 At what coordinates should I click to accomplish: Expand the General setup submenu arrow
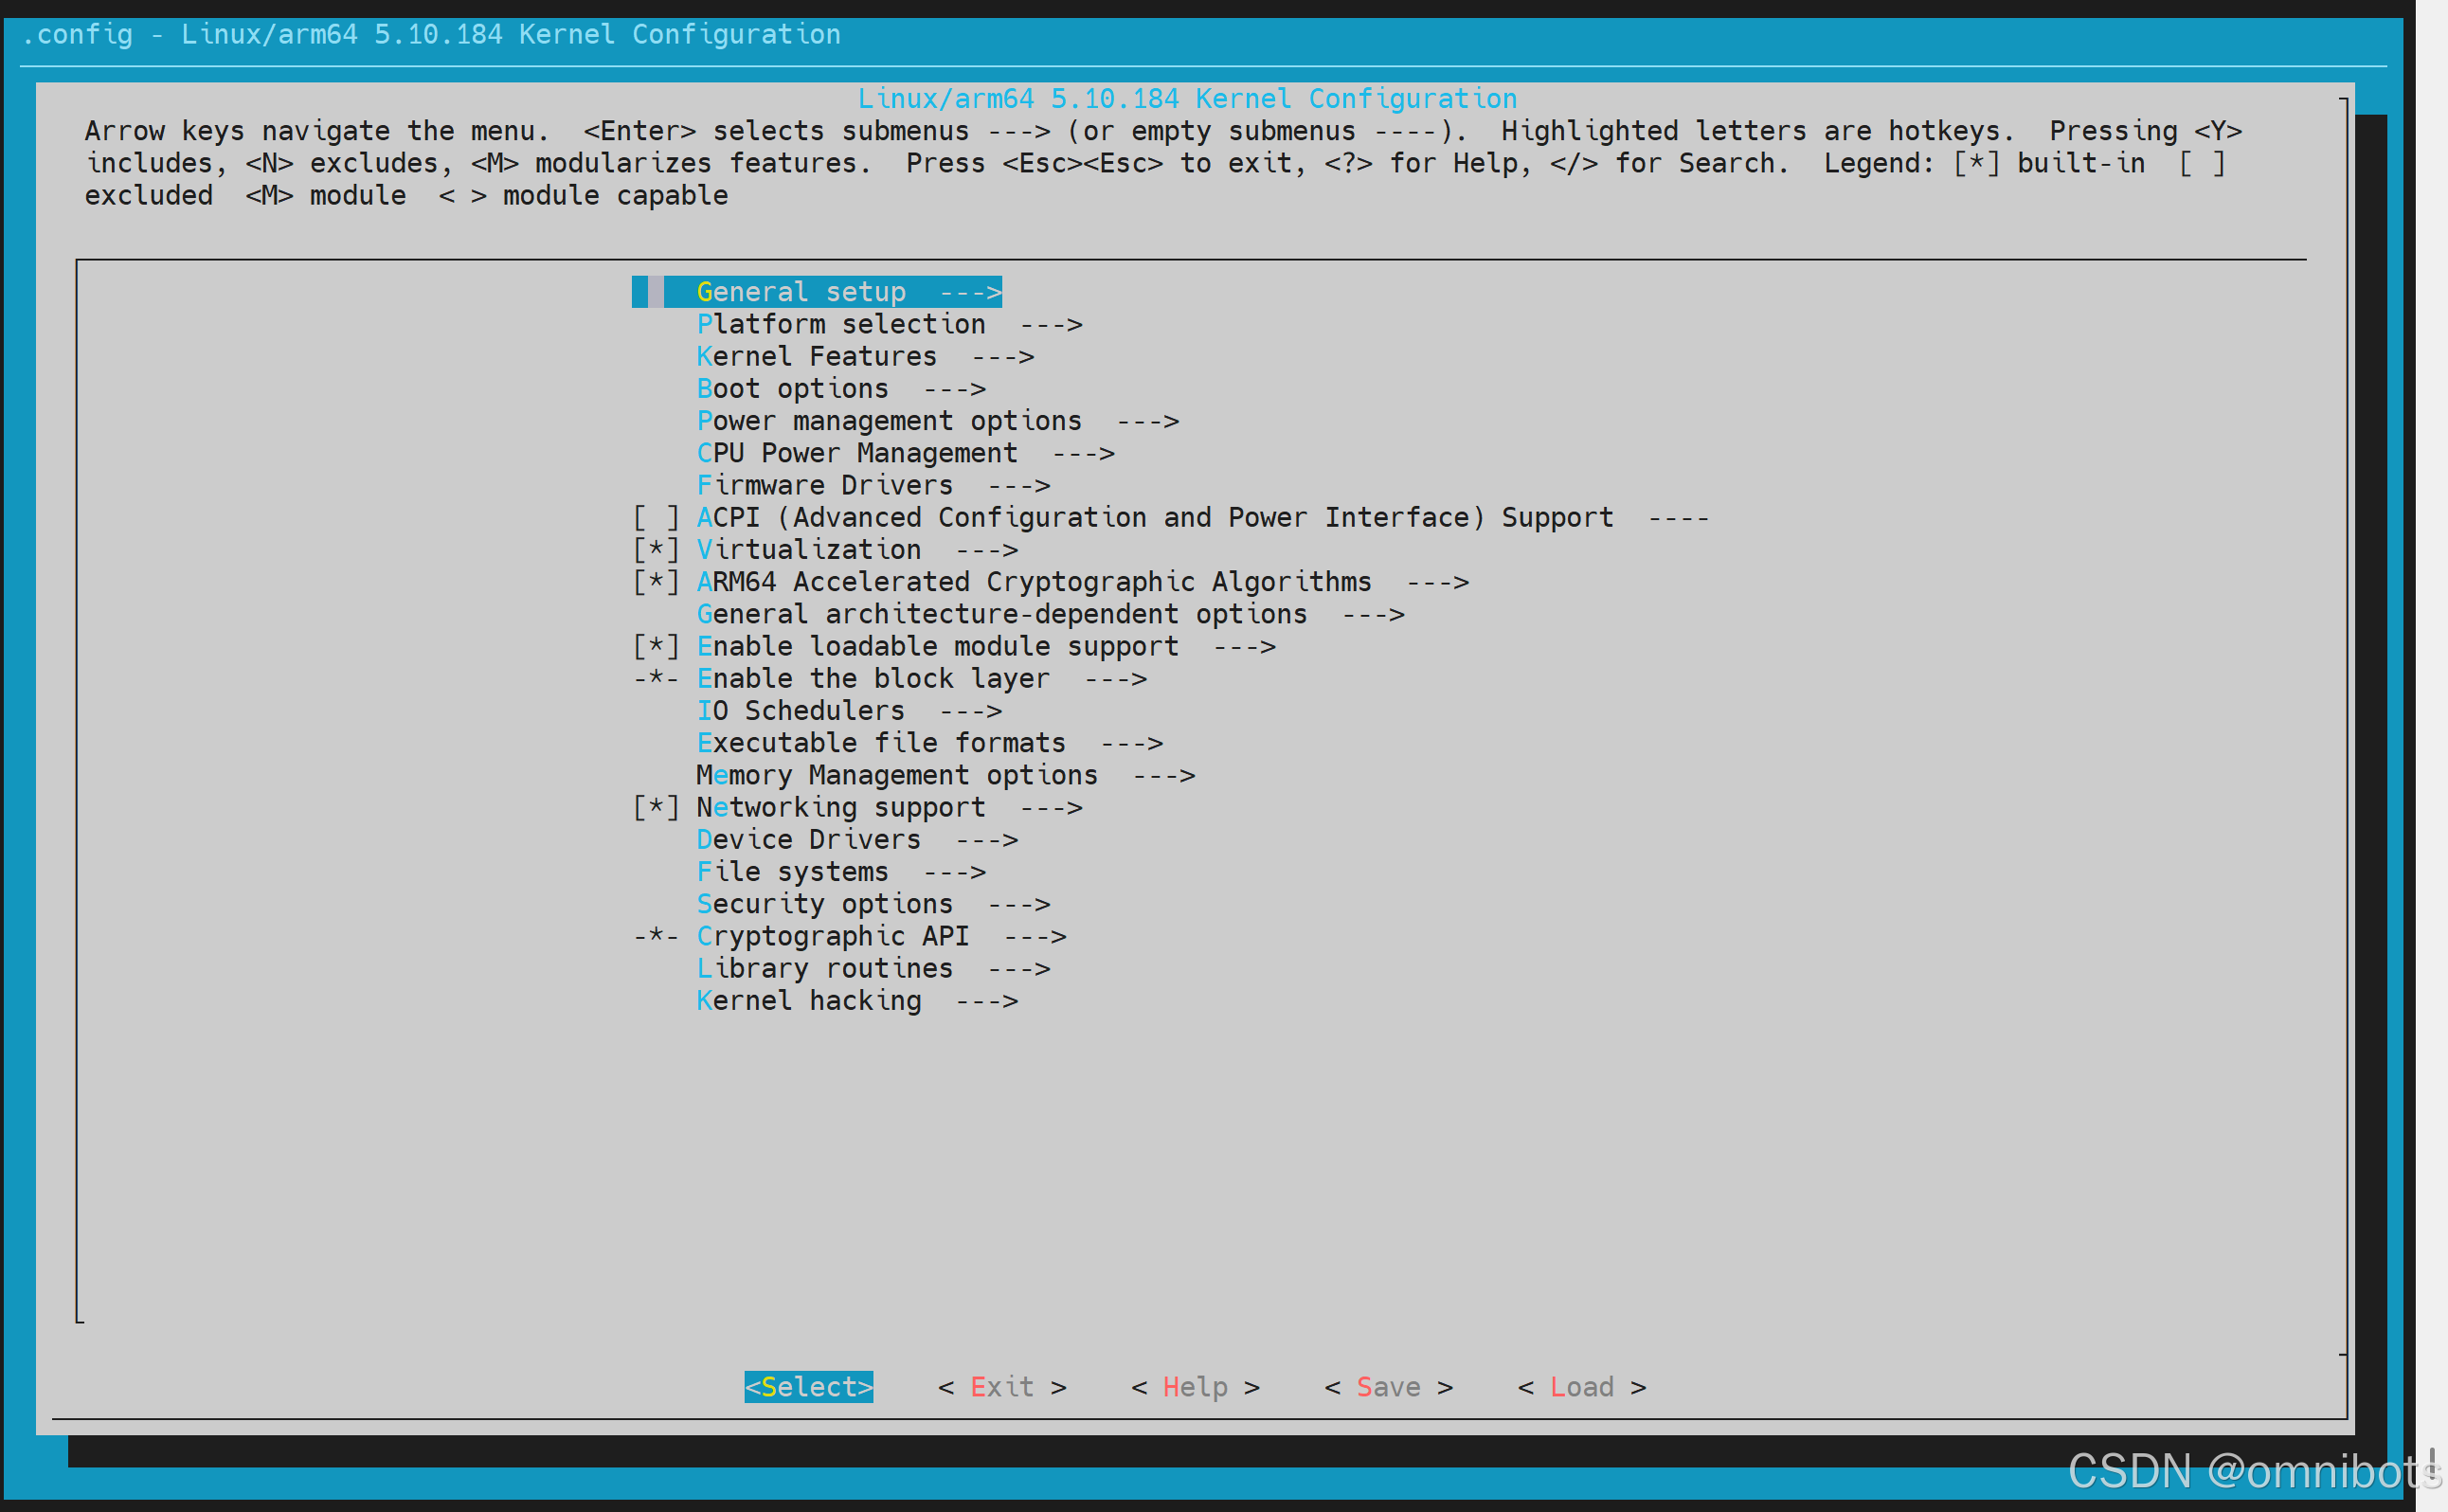click(x=970, y=292)
